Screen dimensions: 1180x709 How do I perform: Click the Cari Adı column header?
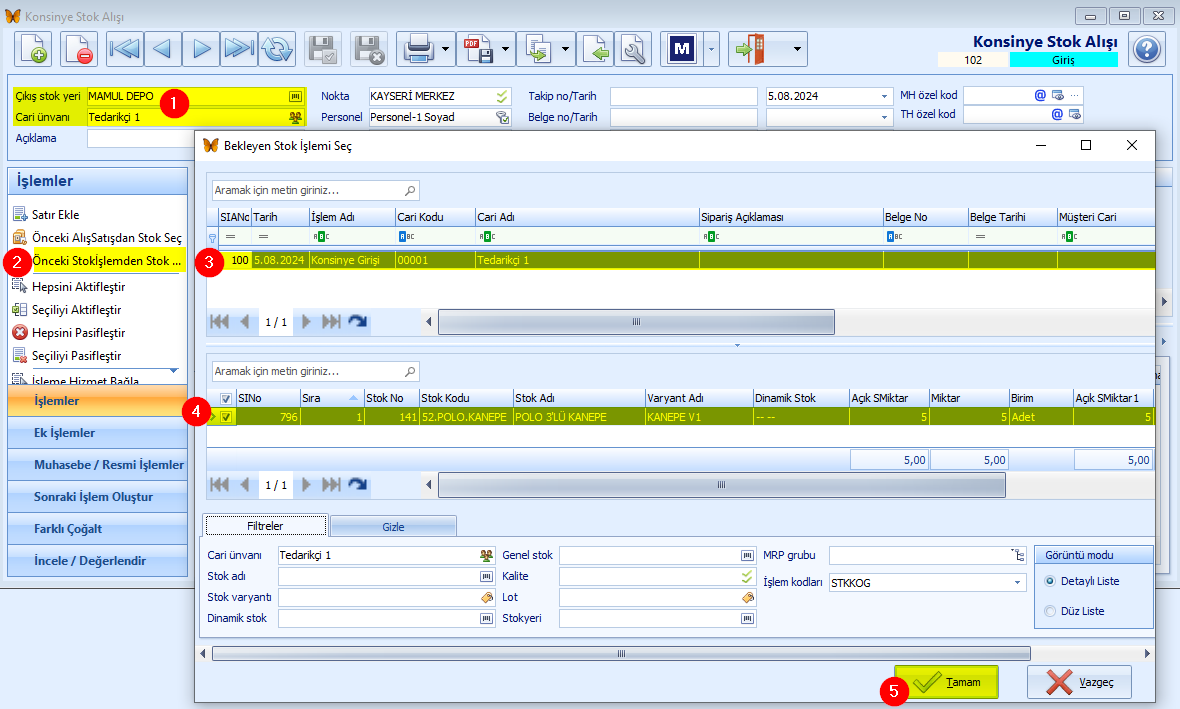pos(587,217)
